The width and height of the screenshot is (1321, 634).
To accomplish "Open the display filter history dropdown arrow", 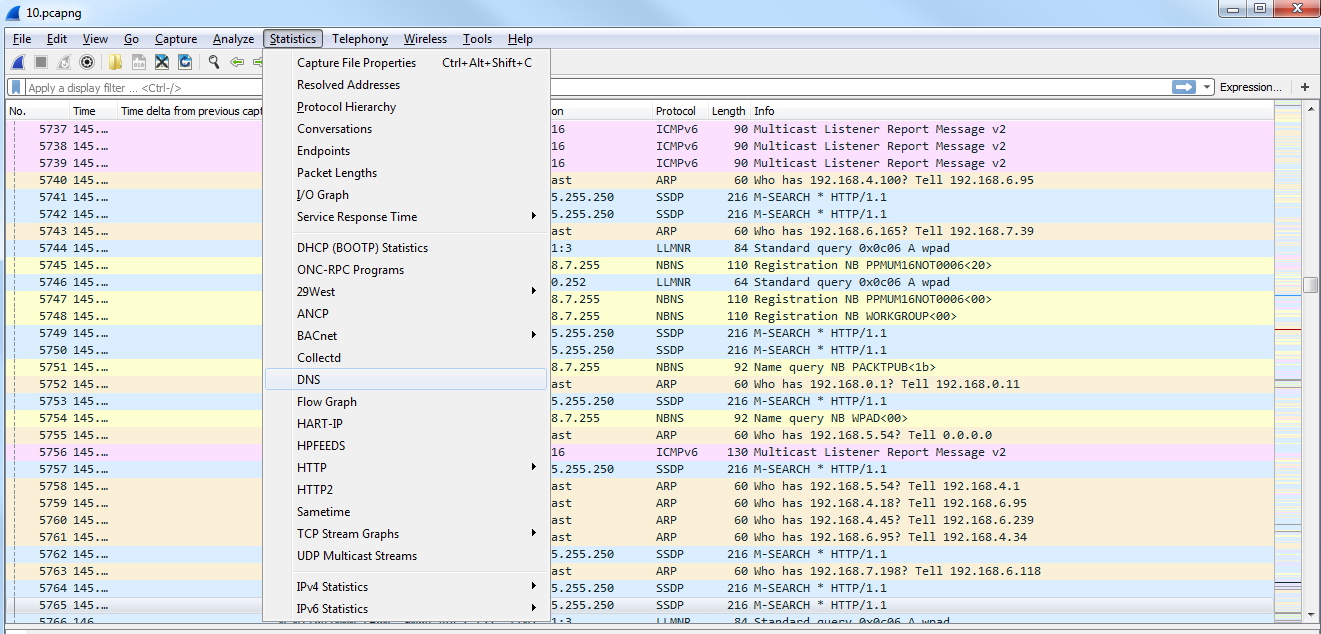I will pos(1207,87).
